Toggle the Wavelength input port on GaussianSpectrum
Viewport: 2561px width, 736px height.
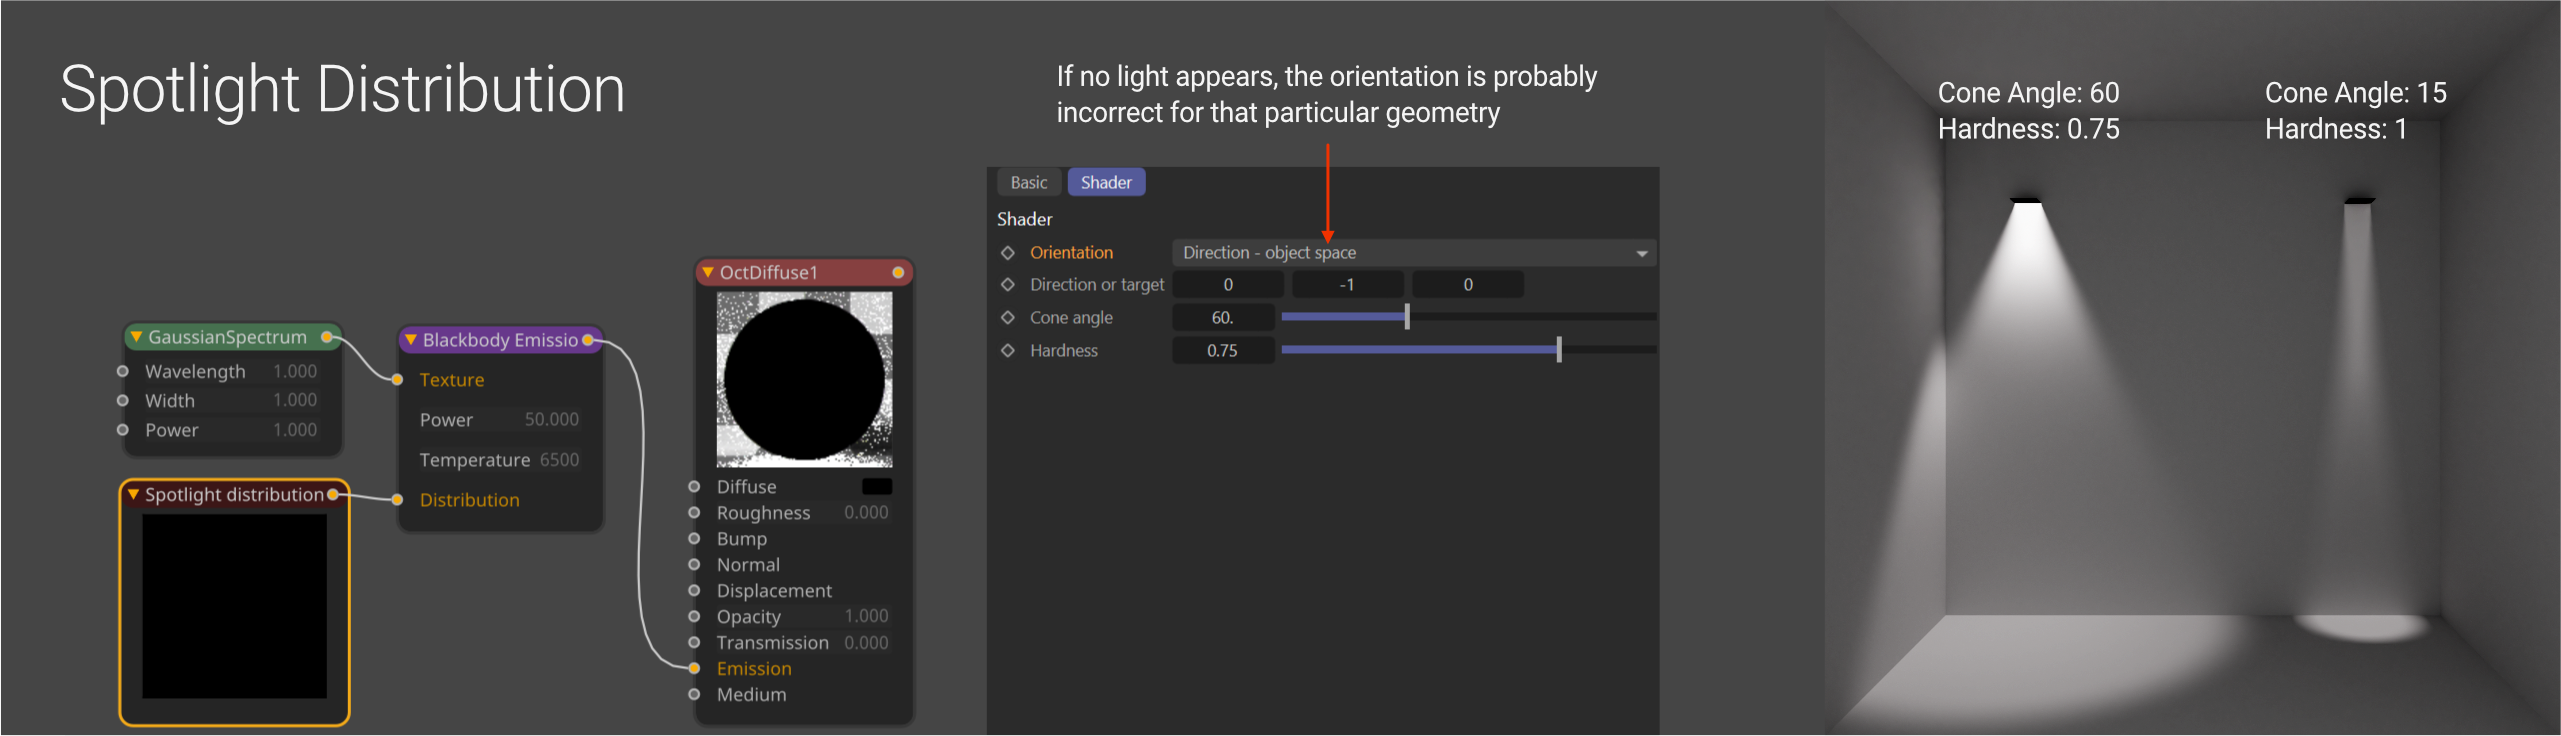(123, 371)
